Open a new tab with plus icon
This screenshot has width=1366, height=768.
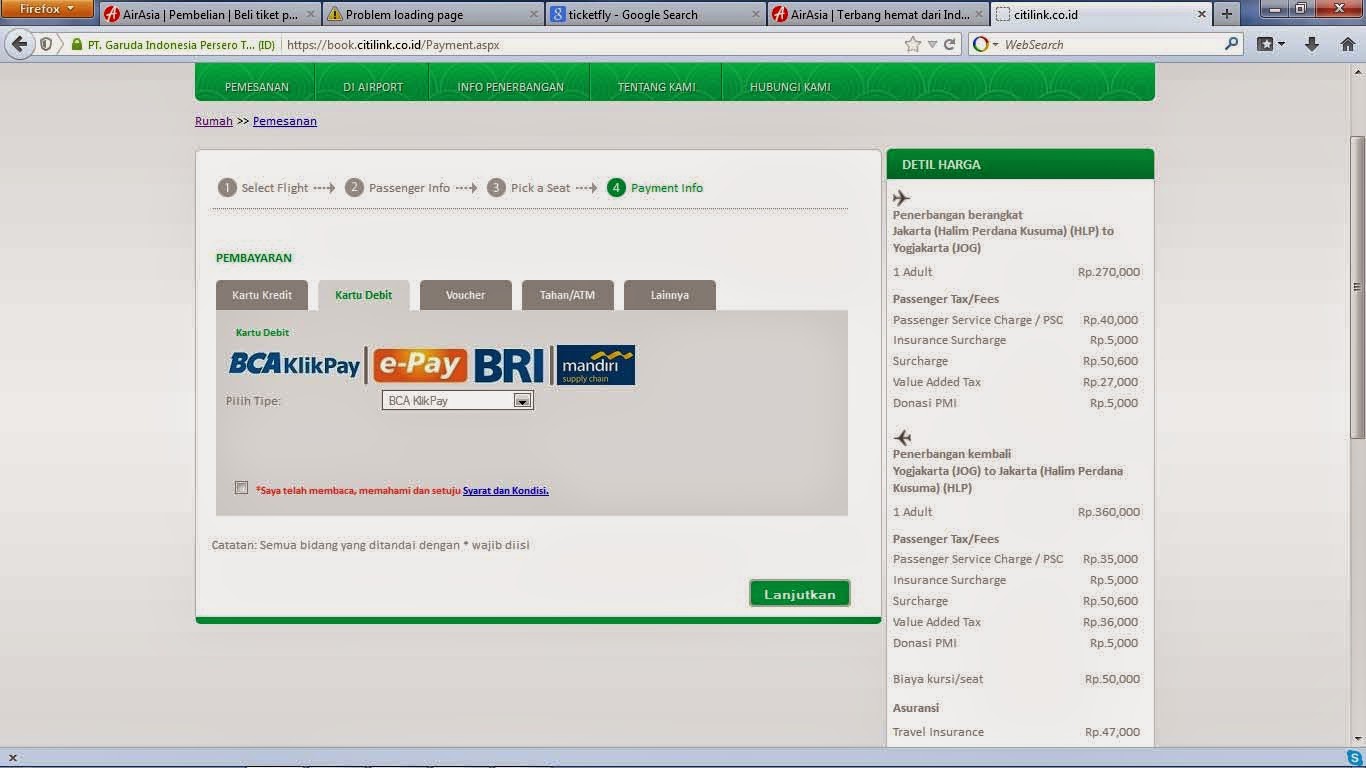1226,14
